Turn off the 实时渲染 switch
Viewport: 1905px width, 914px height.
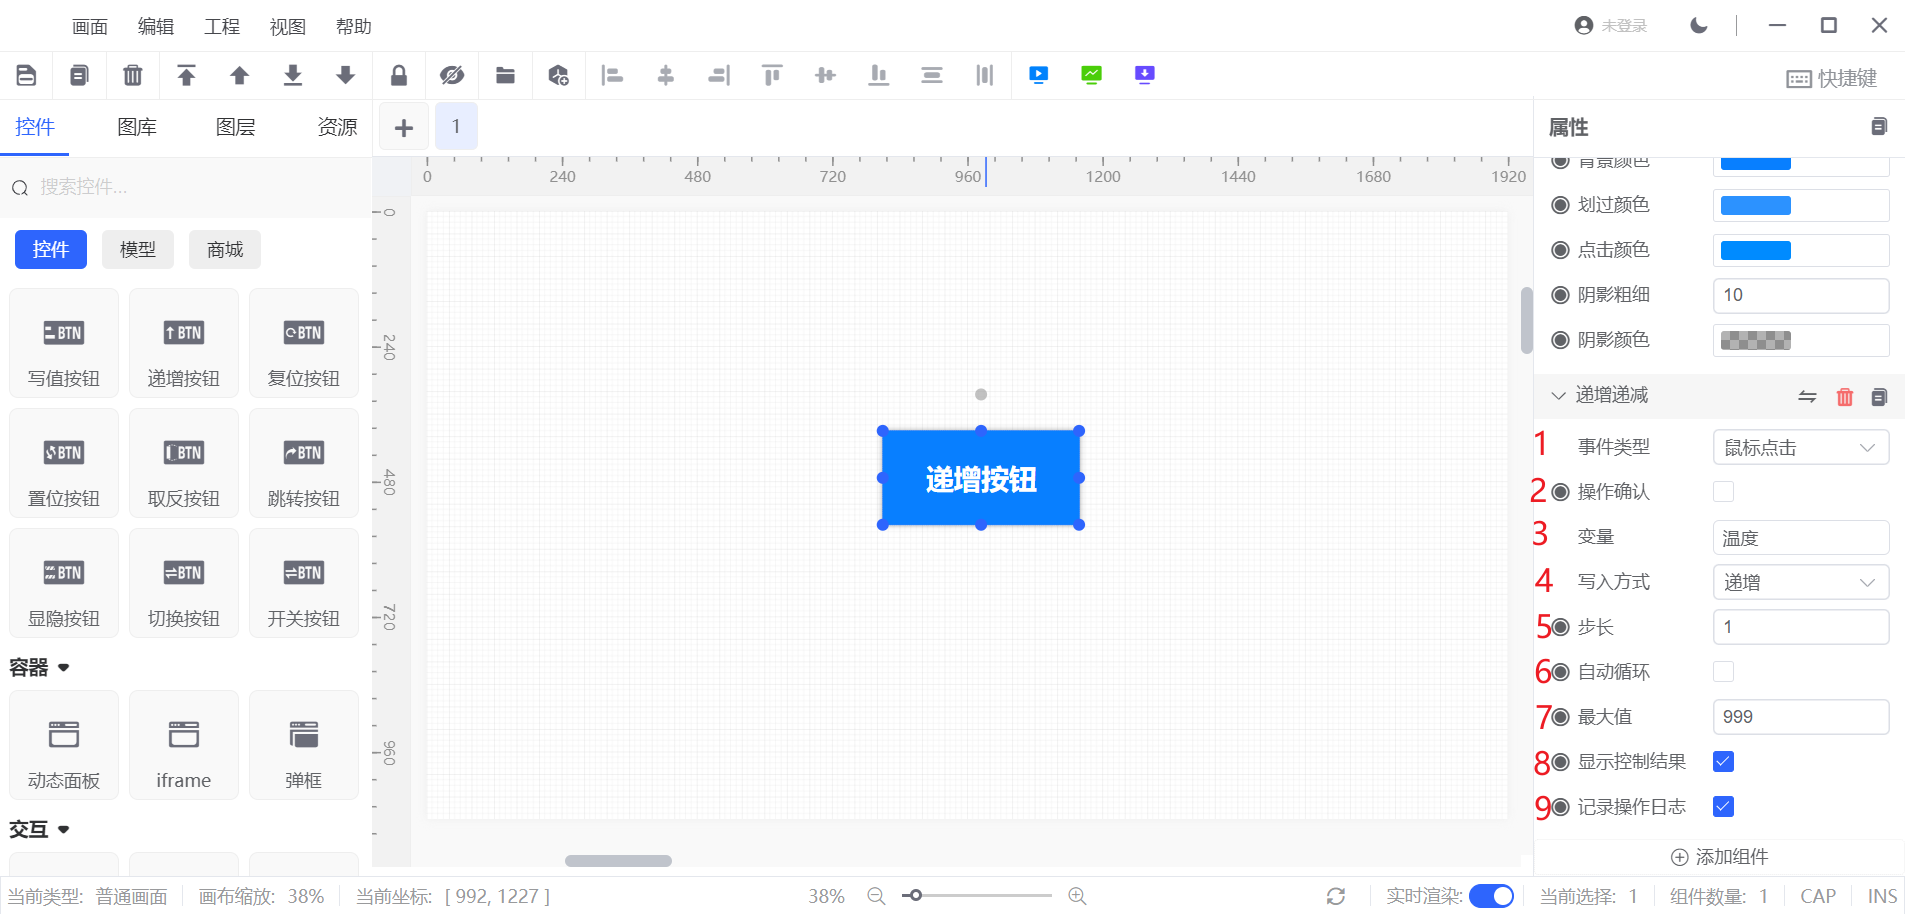coord(1491,896)
